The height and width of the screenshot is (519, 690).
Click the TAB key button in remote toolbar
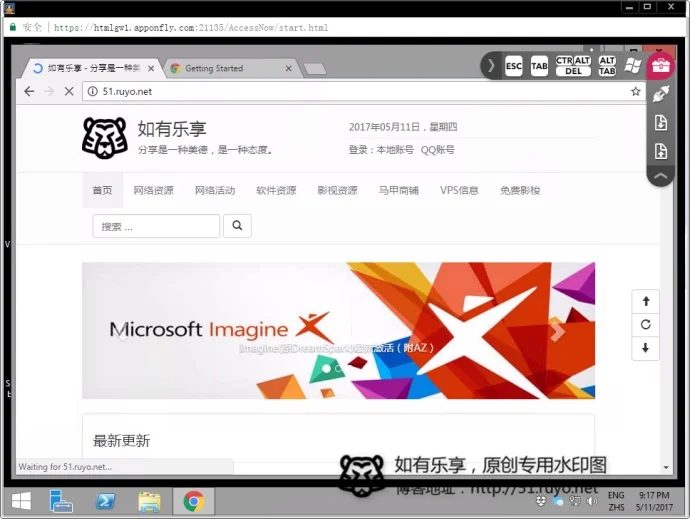tap(539, 66)
